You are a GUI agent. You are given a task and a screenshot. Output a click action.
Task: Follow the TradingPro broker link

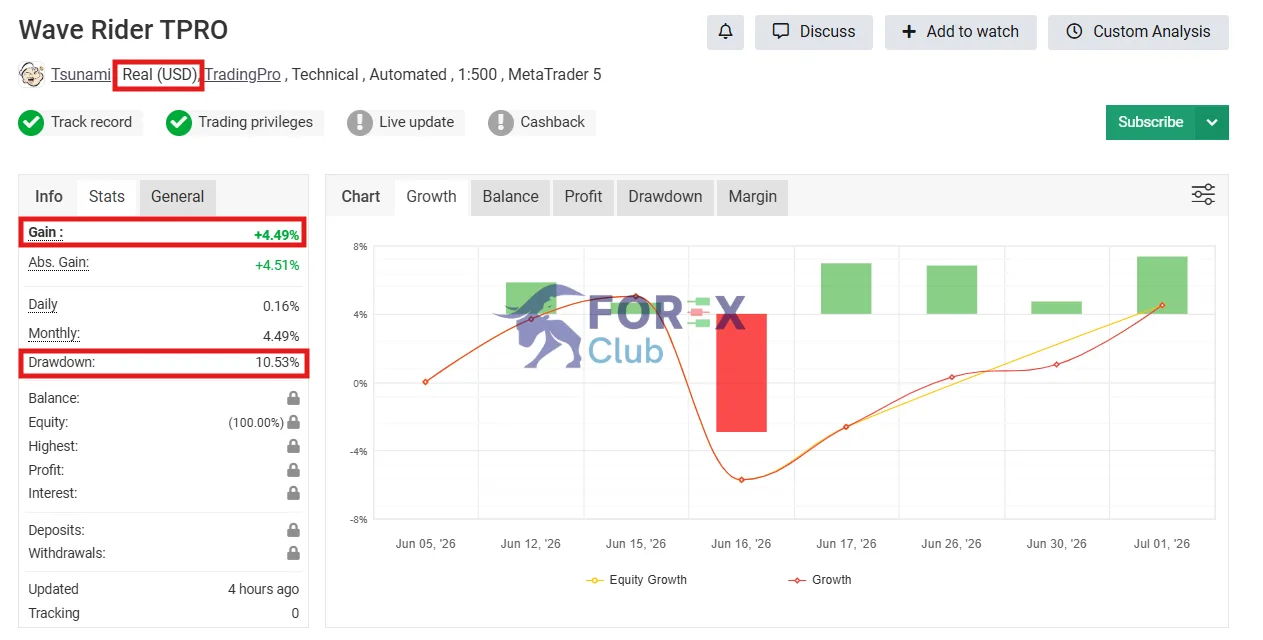[x=243, y=75]
